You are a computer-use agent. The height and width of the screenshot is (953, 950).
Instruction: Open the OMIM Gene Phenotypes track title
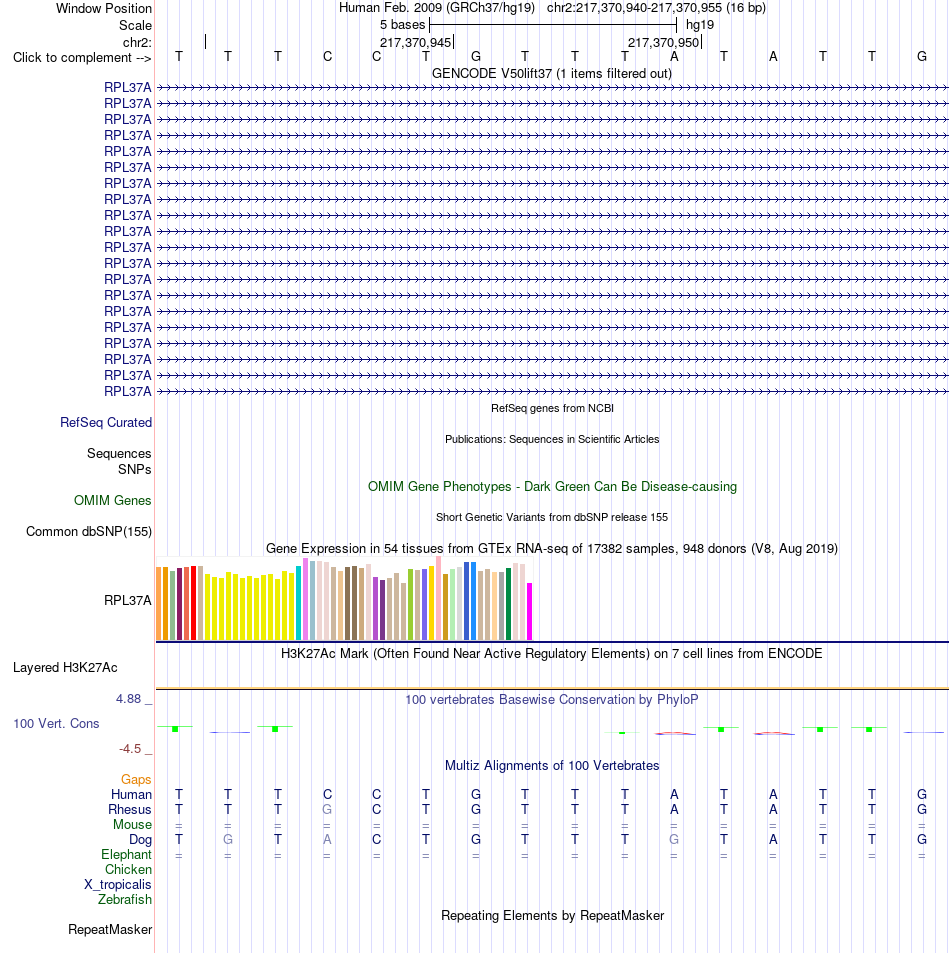tap(552, 487)
